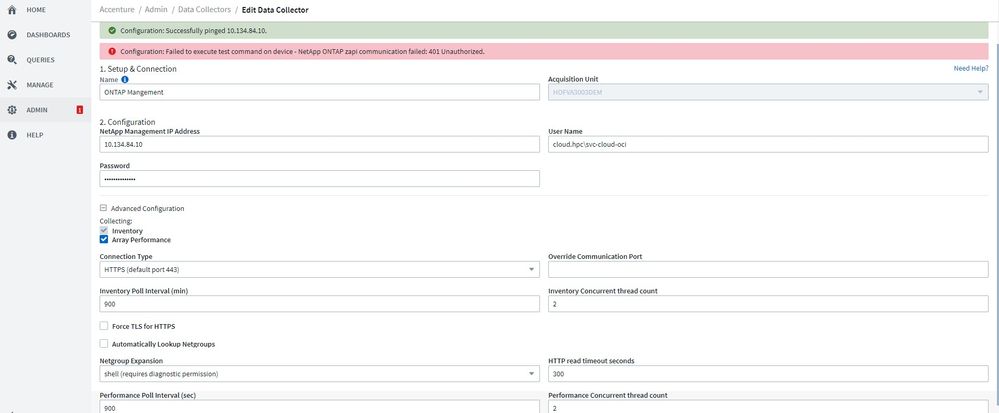Go to Admin breadcrumb link

(x=155, y=10)
